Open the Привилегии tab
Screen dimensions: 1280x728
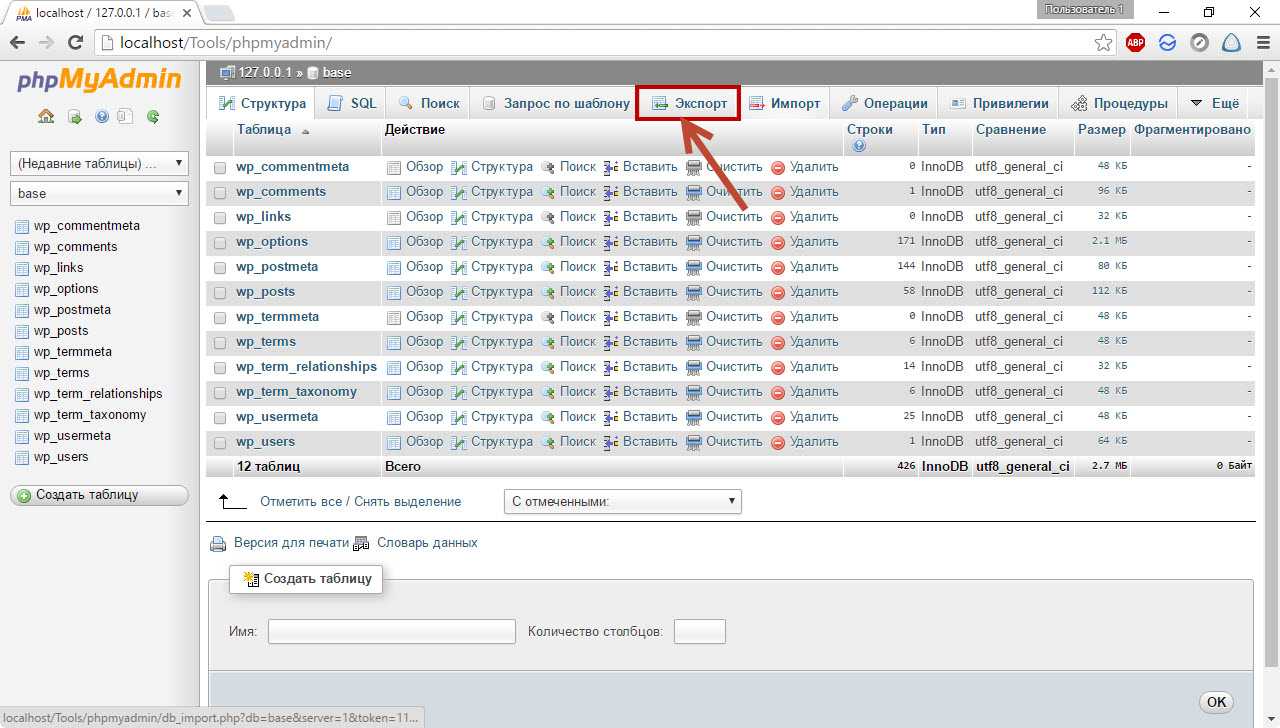998,103
